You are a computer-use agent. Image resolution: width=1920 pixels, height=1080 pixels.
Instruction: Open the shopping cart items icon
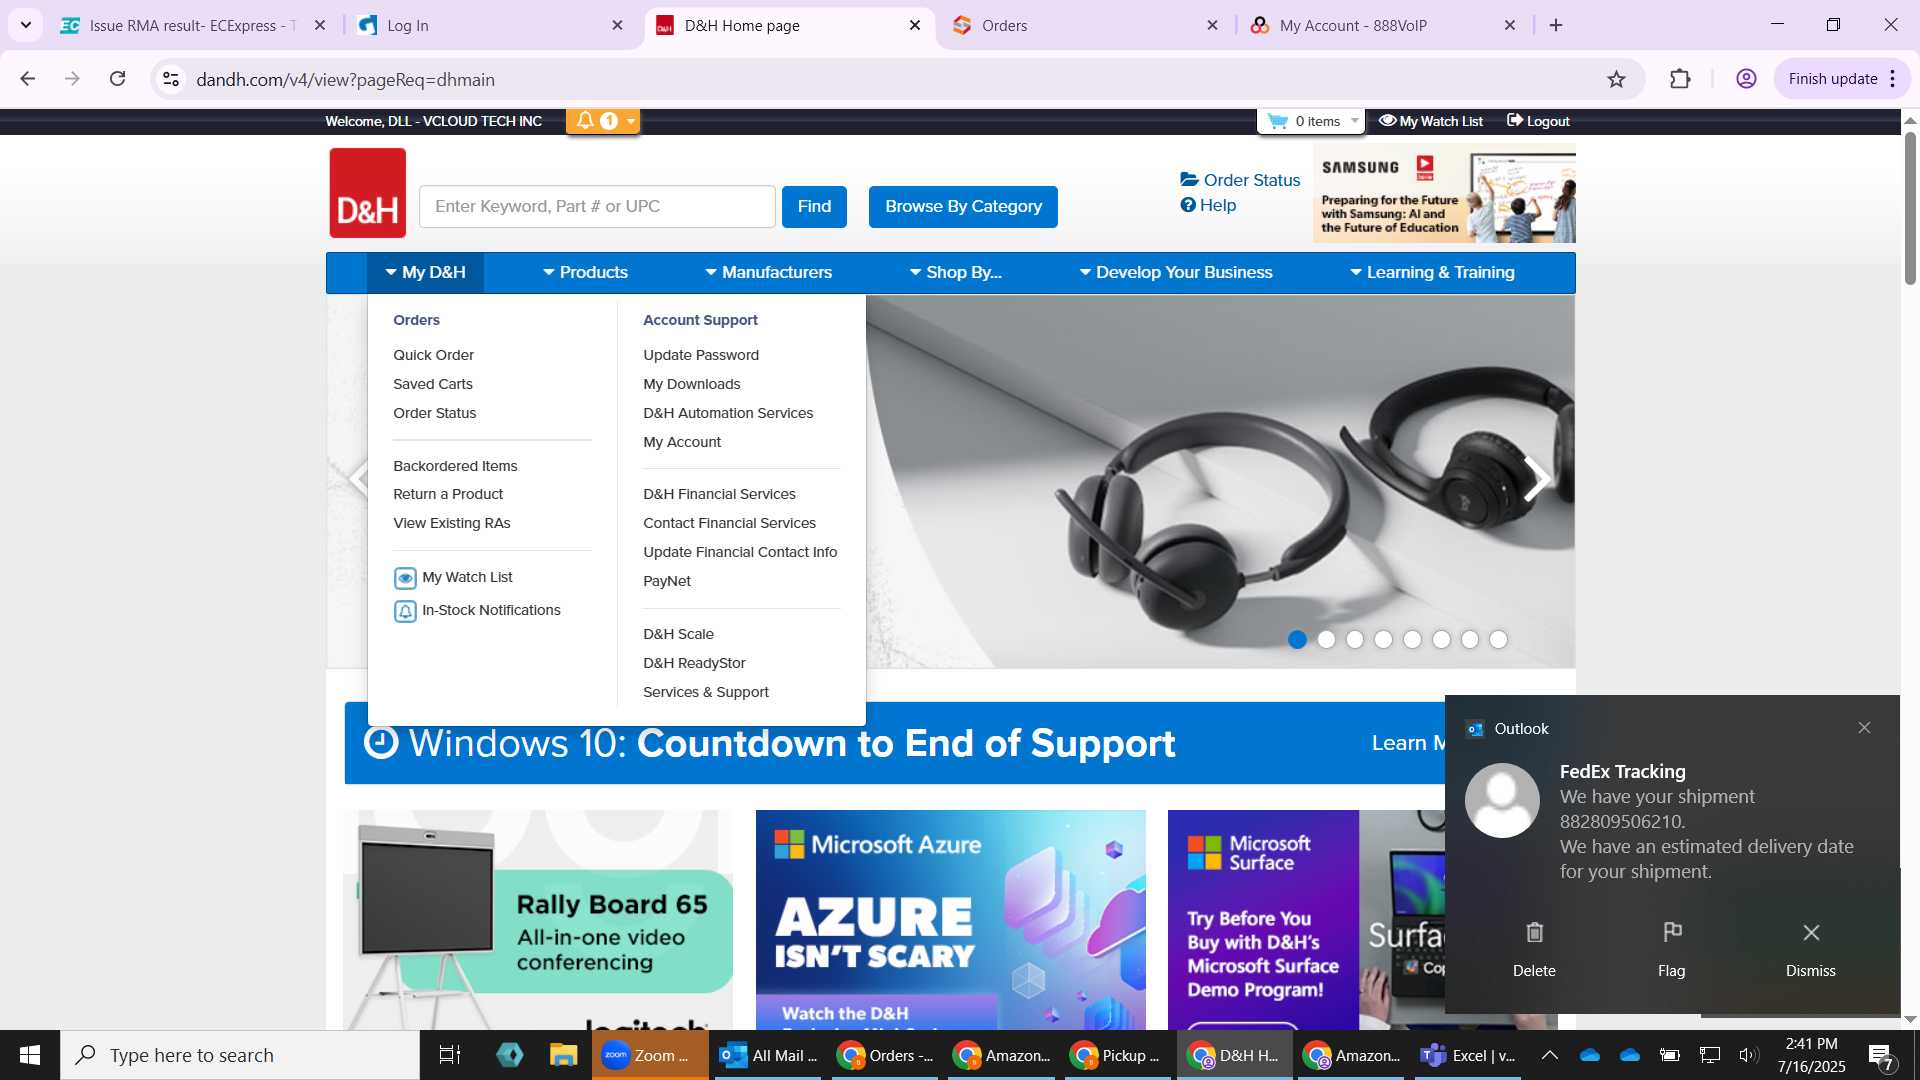coord(1278,121)
